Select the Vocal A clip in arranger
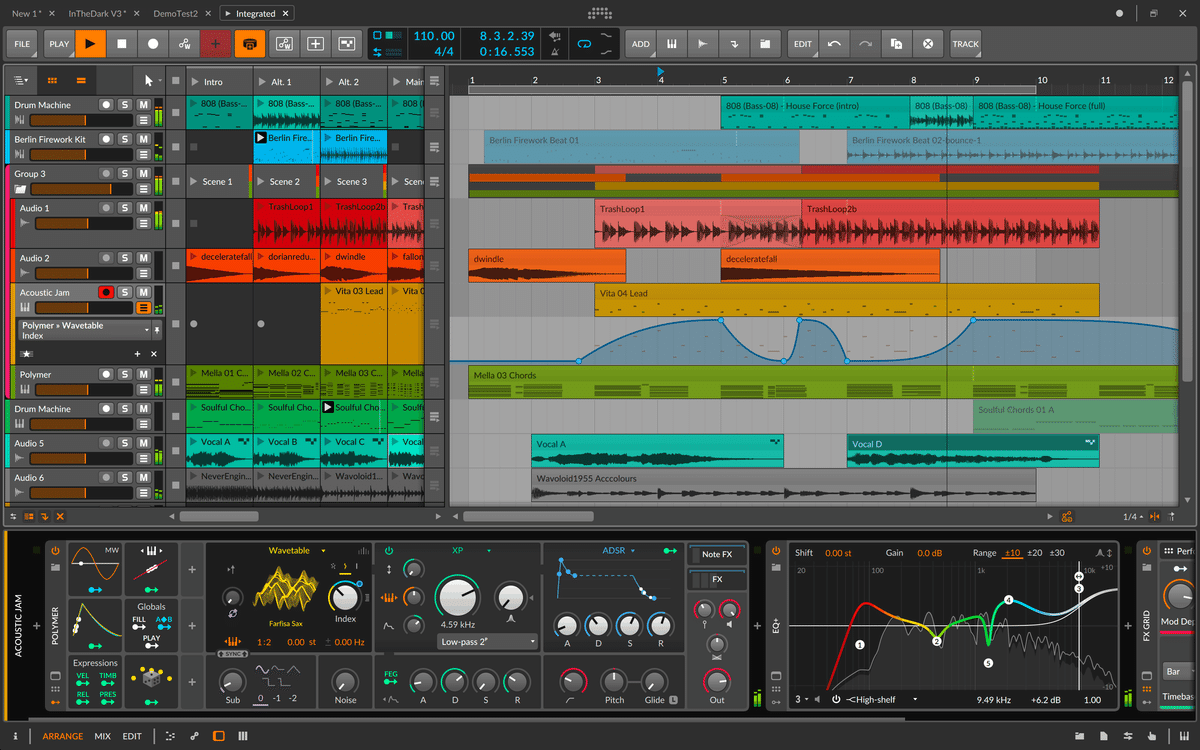Viewport: 1200px width, 750px height. pyautogui.click(x=658, y=450)
